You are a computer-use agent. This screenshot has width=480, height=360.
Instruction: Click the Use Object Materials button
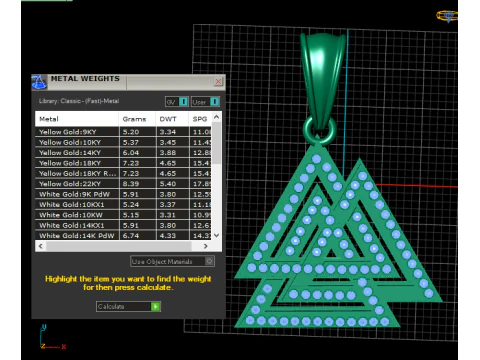pyautogui.click(x=172, y=261)
